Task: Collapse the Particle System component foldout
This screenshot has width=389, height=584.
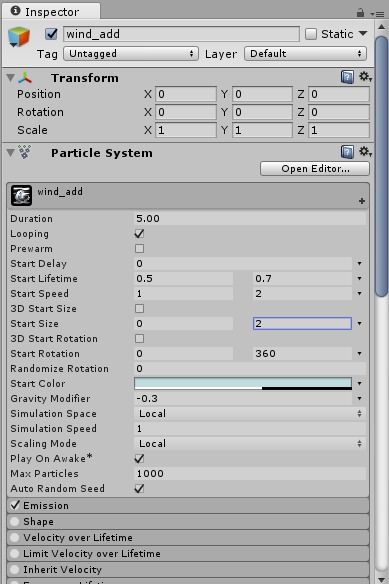Action: [x=11, y=153]
